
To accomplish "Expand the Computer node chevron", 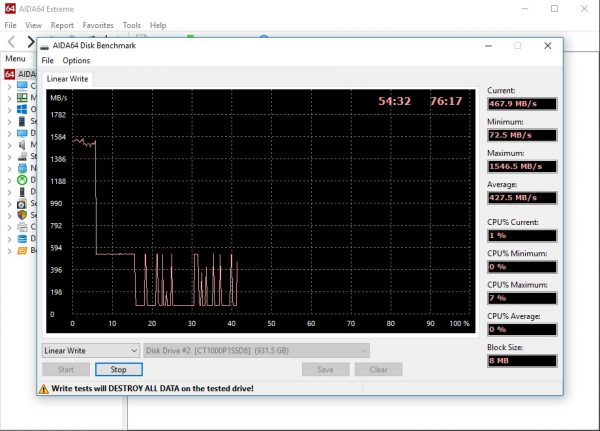I will (x=10, y=87).
